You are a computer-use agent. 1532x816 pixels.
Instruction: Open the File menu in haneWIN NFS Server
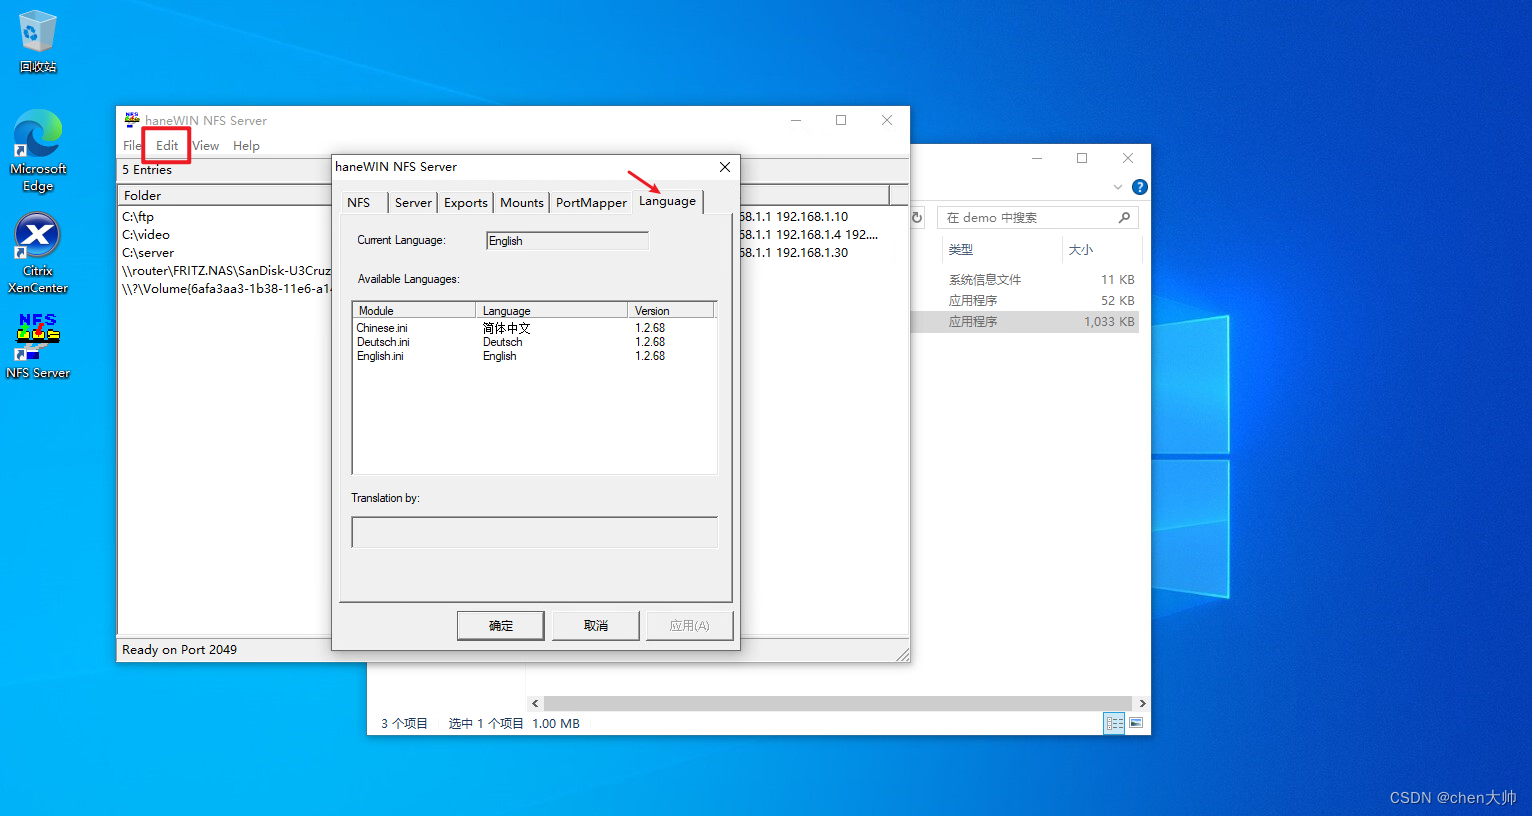pyautogui.click(x=131, y=146)
